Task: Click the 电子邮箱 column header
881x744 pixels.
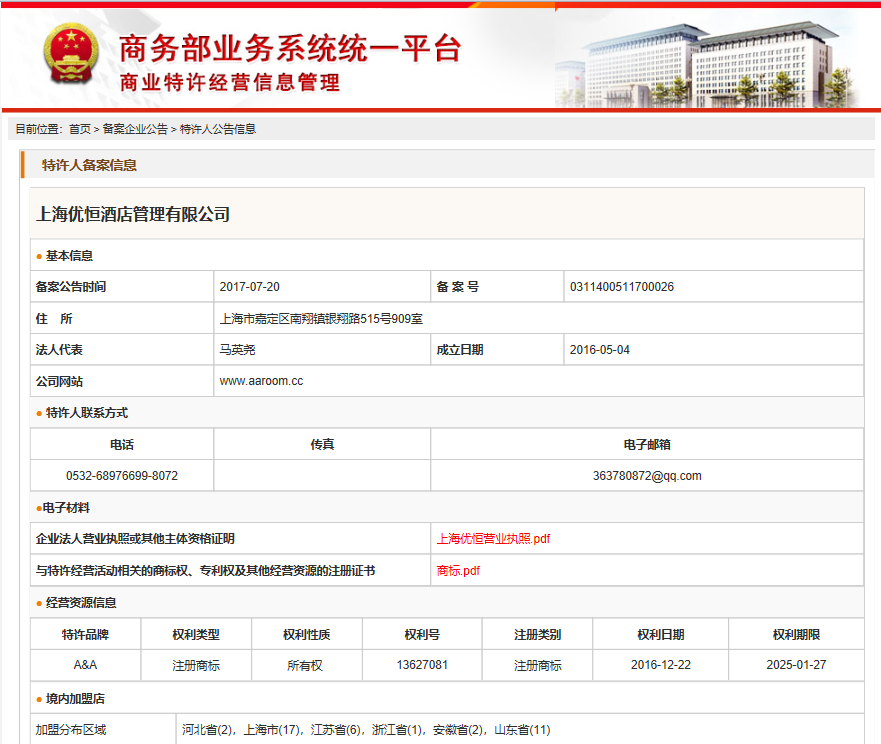Action: pyautogui.click(x=647, y=444)
